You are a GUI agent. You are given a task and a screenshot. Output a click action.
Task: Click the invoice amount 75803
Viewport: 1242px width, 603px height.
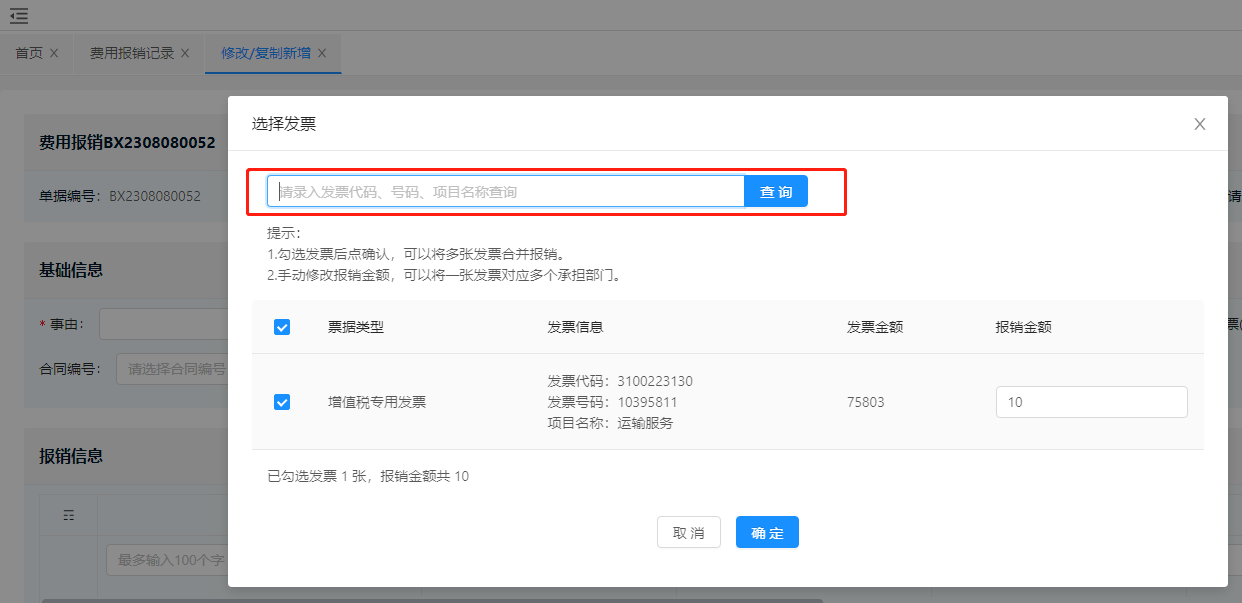pos(866,402)
